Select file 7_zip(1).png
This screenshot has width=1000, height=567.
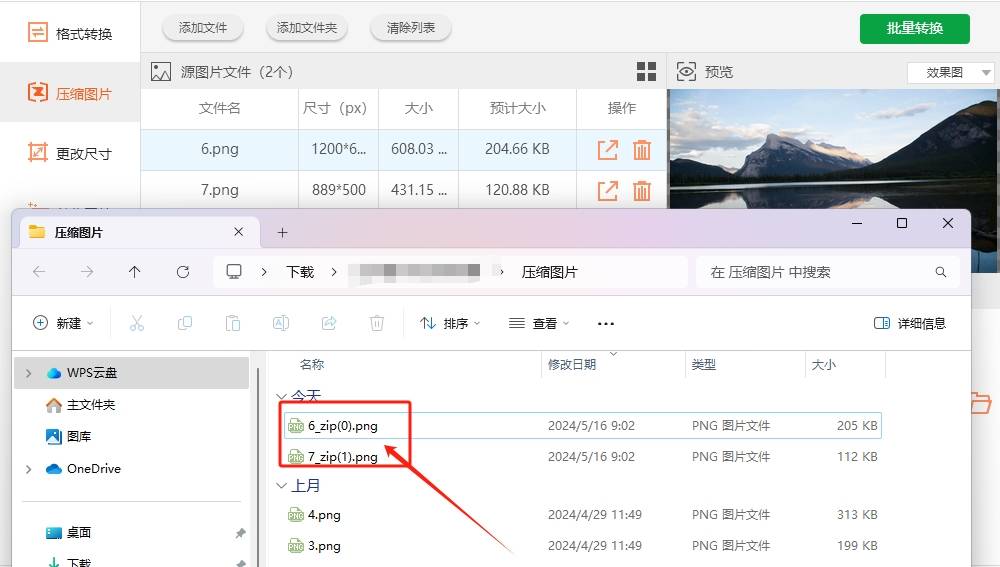342,457
